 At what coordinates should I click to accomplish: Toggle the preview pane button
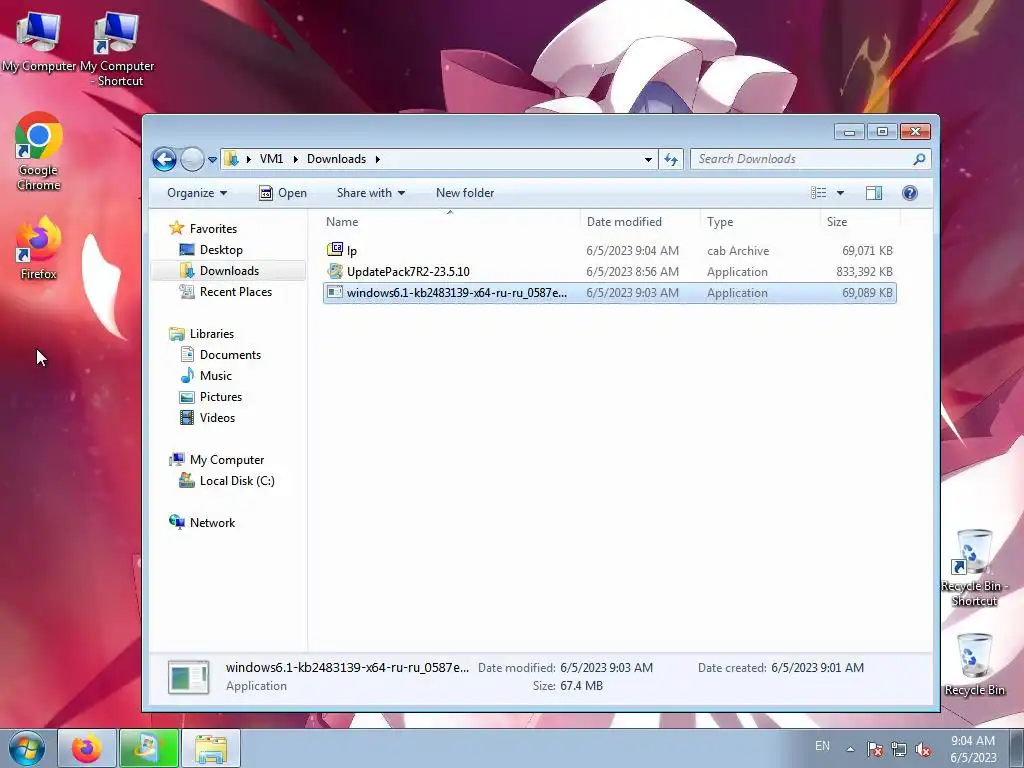click(874, 193)
